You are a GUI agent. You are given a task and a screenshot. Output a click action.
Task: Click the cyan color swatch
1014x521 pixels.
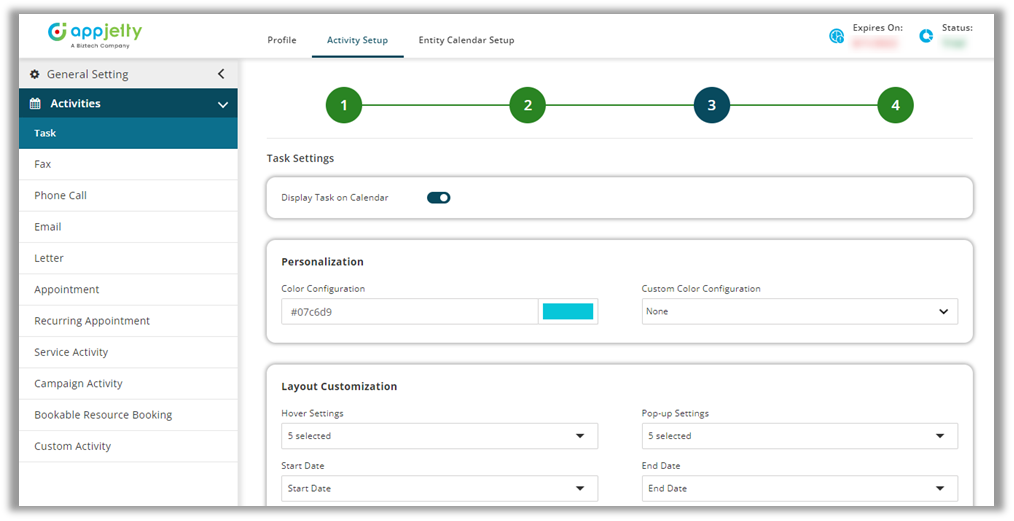567,312
